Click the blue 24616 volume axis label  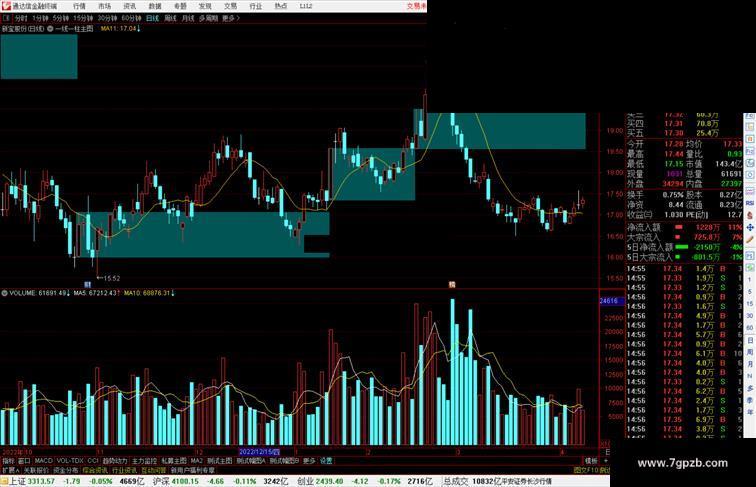point(612,301)
